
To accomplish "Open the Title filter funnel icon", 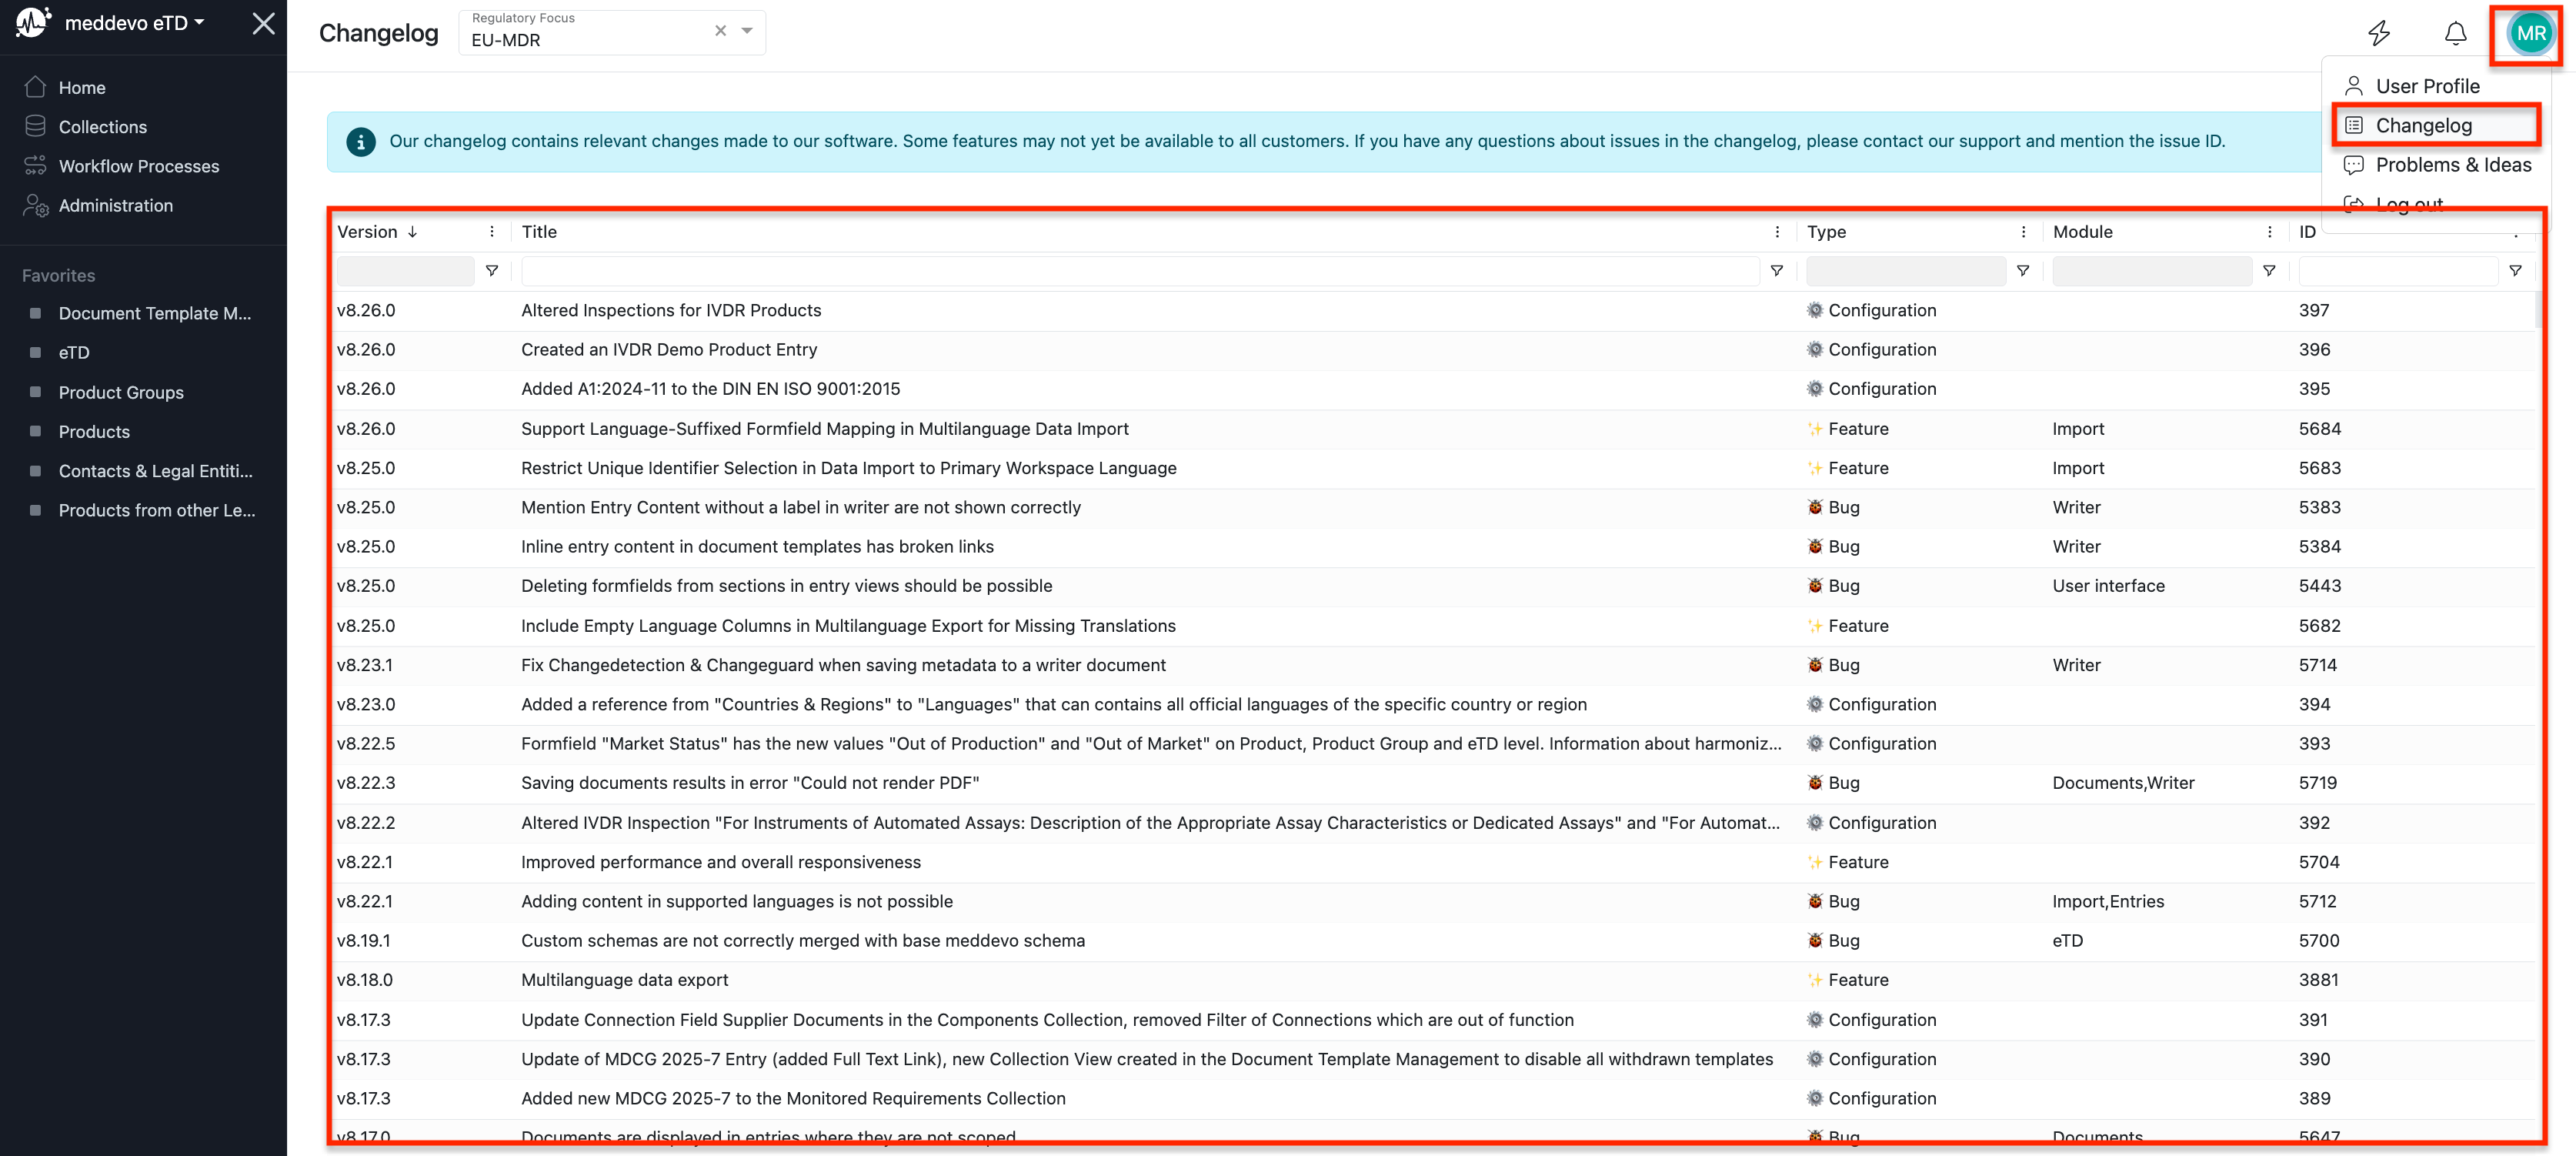I will 1777,271.
